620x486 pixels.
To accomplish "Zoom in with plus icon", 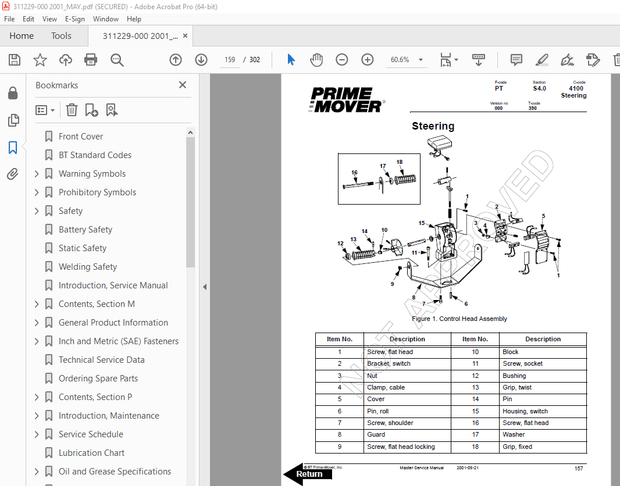I will click(x=367, y=60).
